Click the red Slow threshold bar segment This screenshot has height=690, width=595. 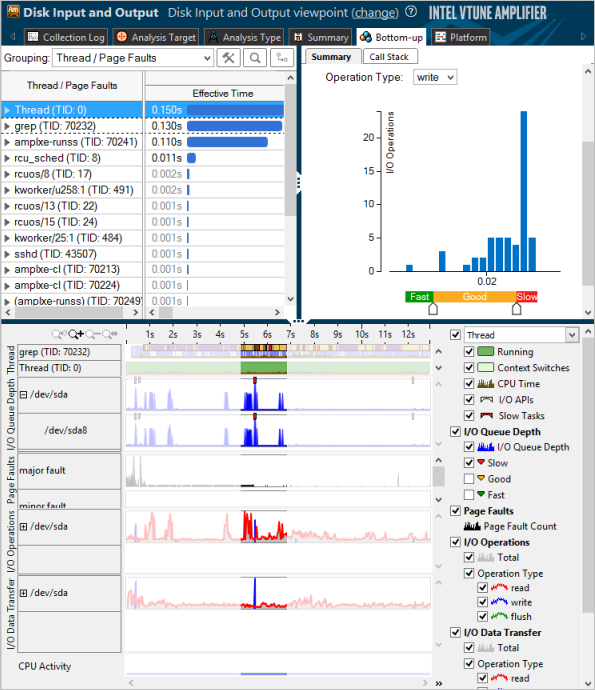click(527, 297)
